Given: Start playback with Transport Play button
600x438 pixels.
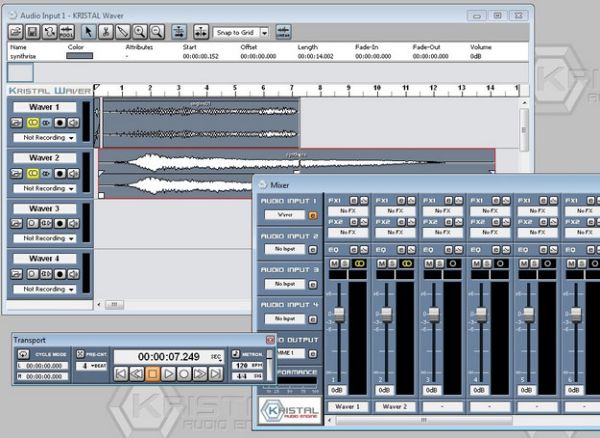Looking at the screenshot, I should [168, 373].
